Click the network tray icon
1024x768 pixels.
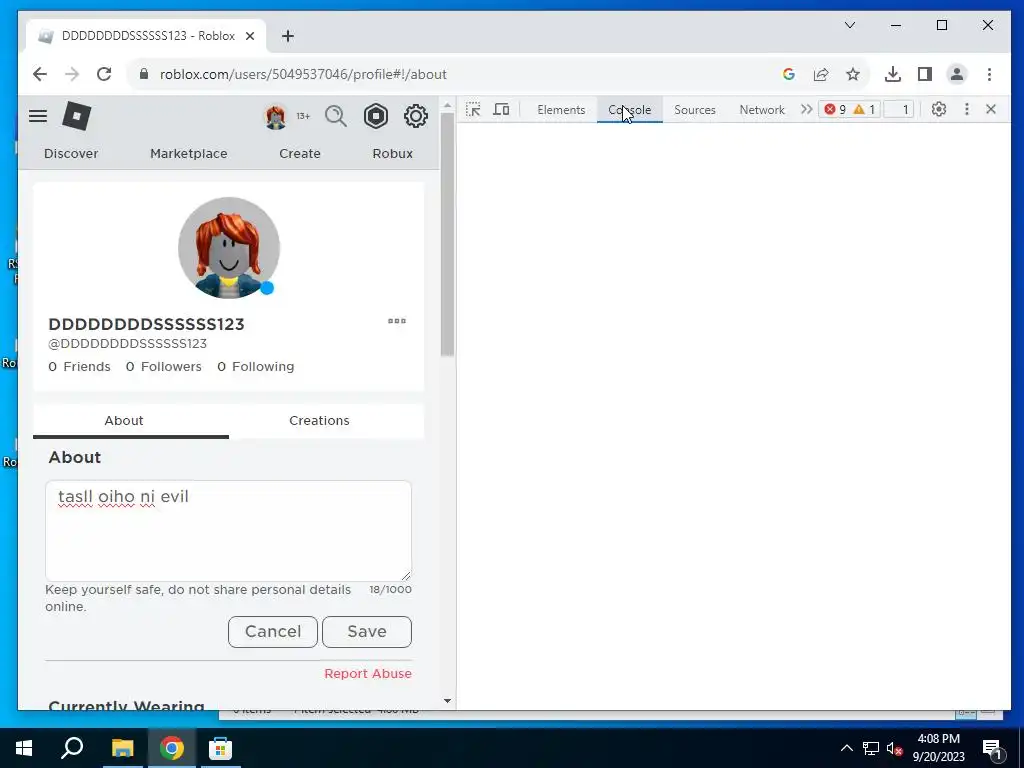871,748
